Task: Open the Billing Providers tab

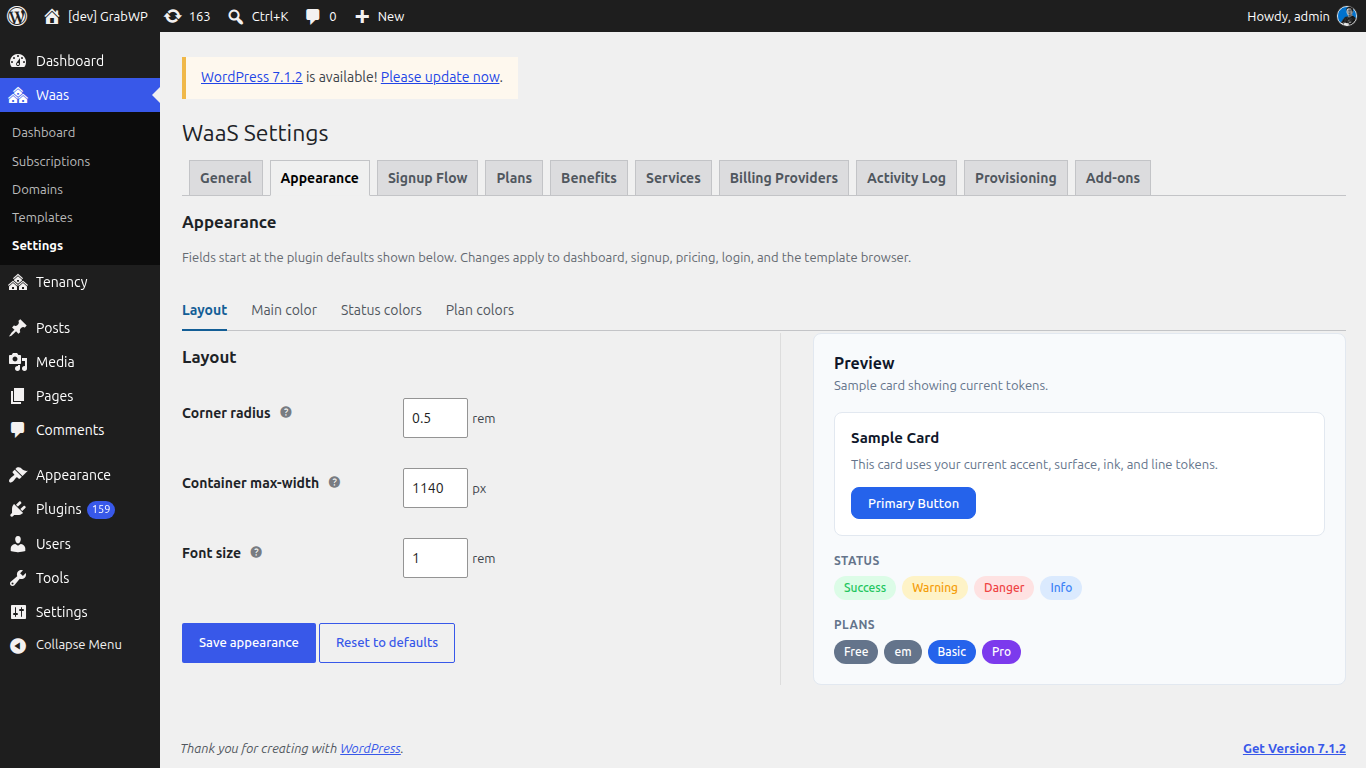Action: tap(784, 178)
